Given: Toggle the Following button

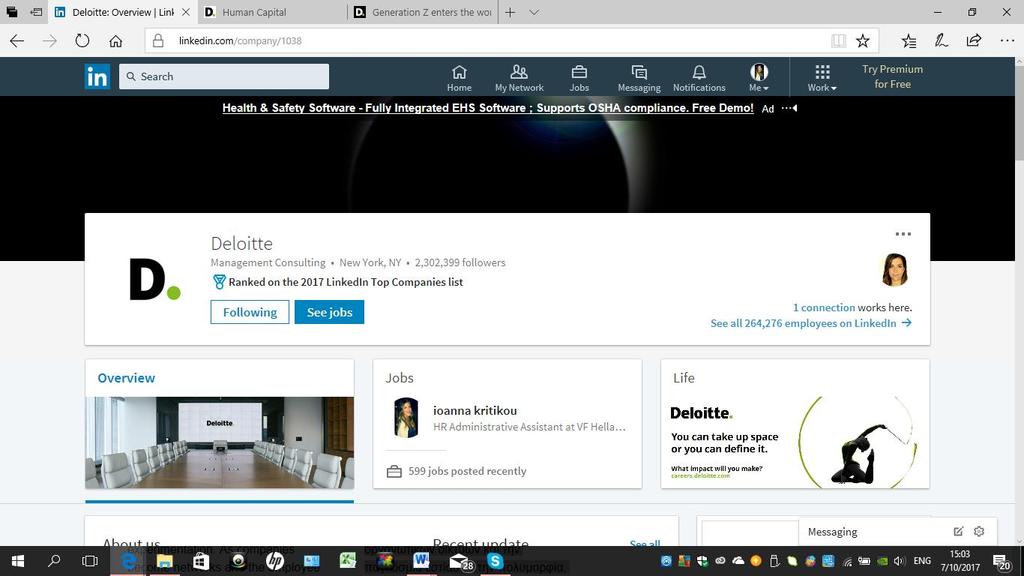Looking at the screenshot, I should tap(249, 312).
